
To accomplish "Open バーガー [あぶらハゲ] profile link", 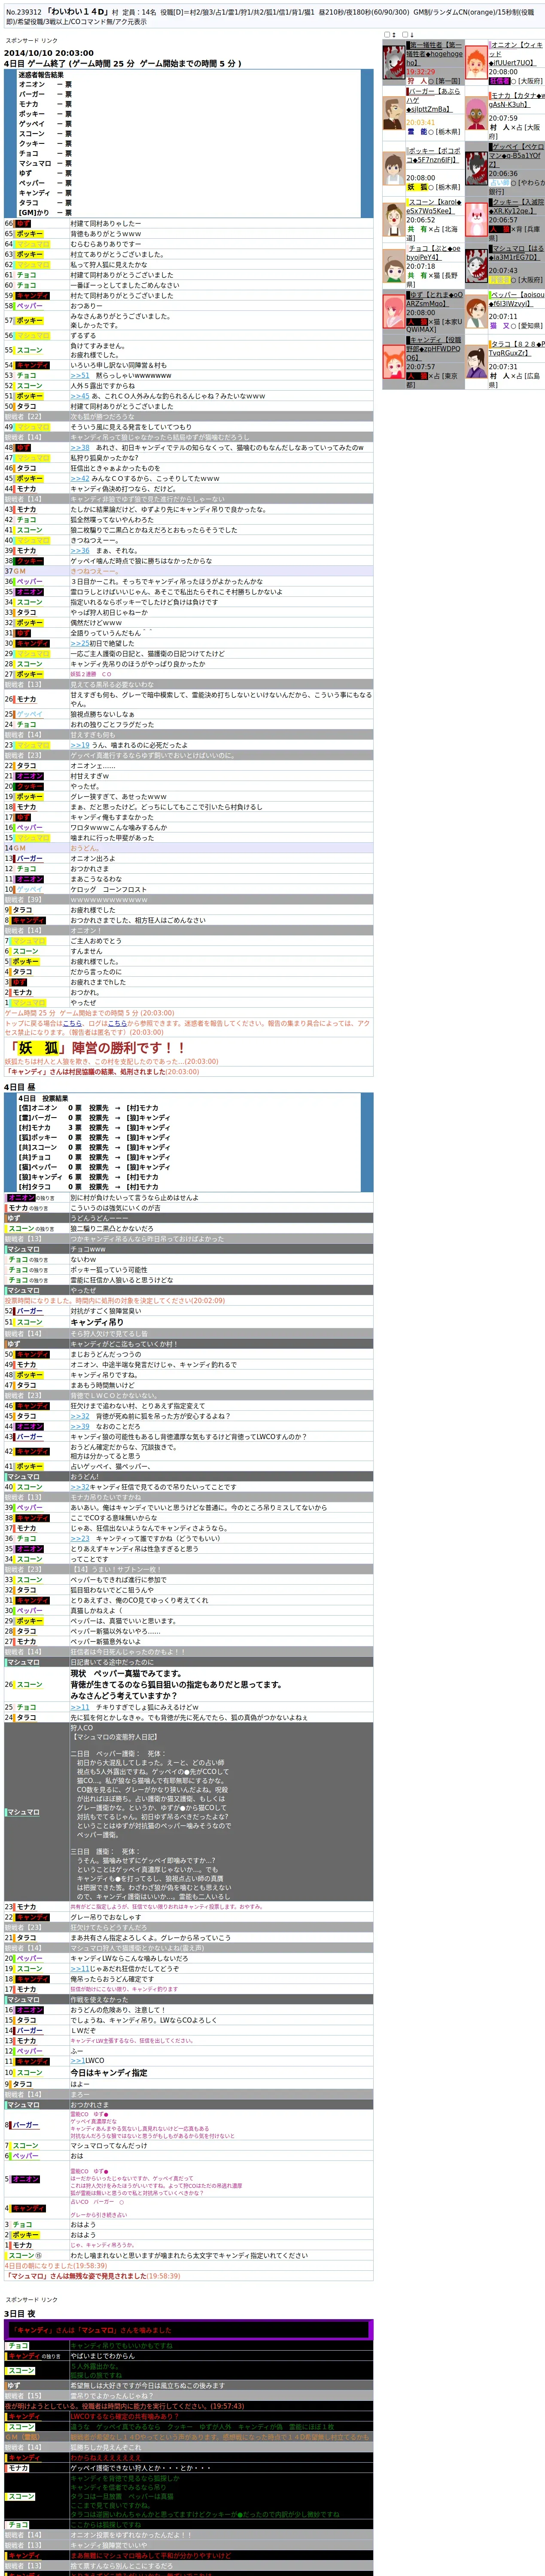I will 433,100.
